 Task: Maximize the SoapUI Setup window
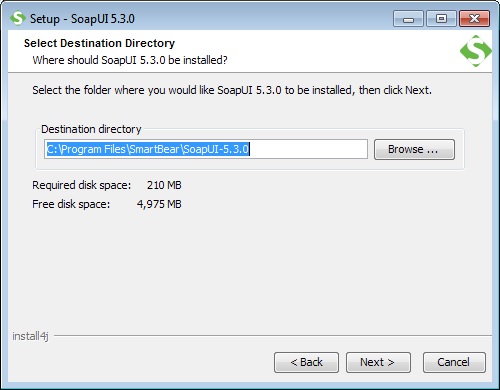(441, 19)
